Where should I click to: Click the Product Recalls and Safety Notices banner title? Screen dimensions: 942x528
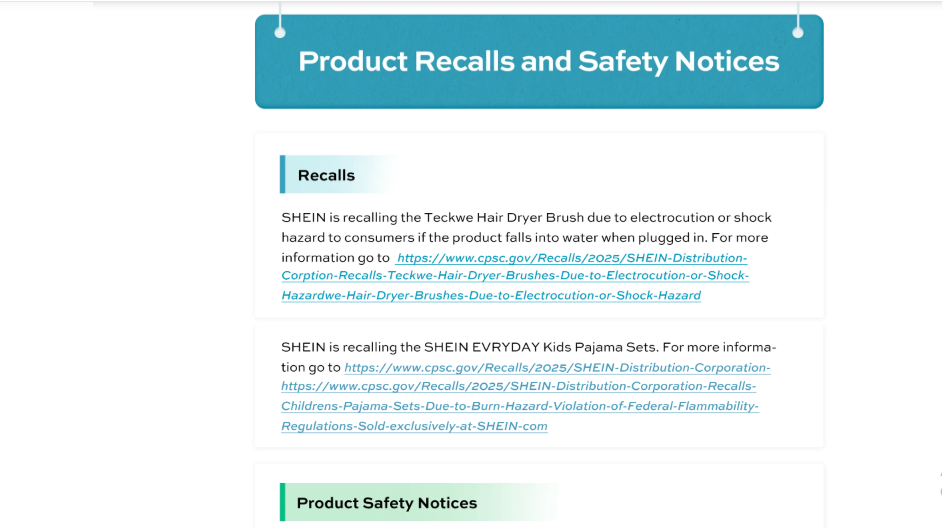539,61
